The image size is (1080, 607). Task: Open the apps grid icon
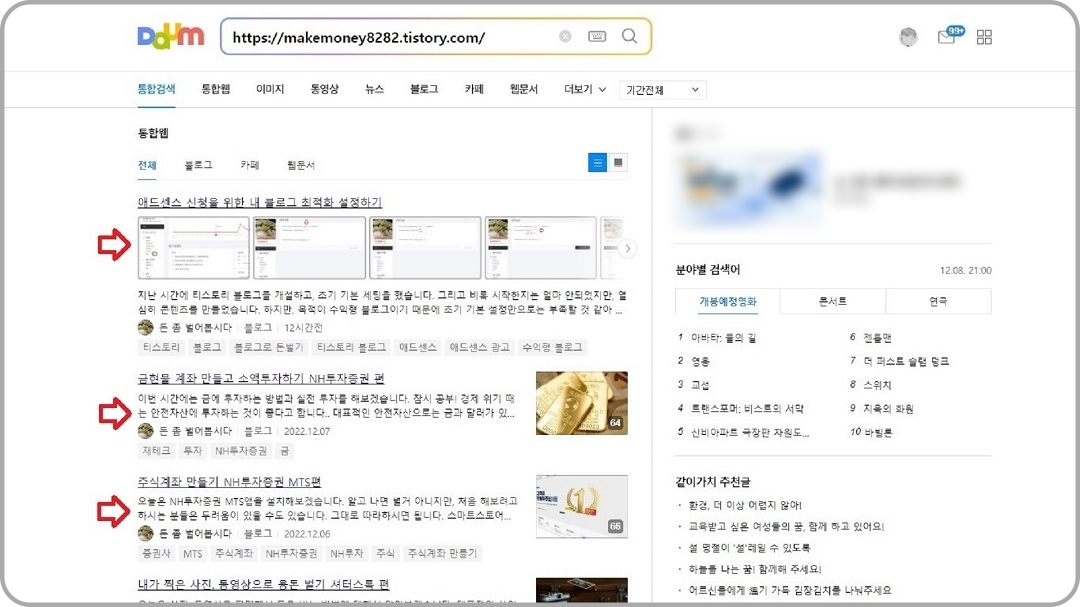pyautogui.click(x=984, y=36)
